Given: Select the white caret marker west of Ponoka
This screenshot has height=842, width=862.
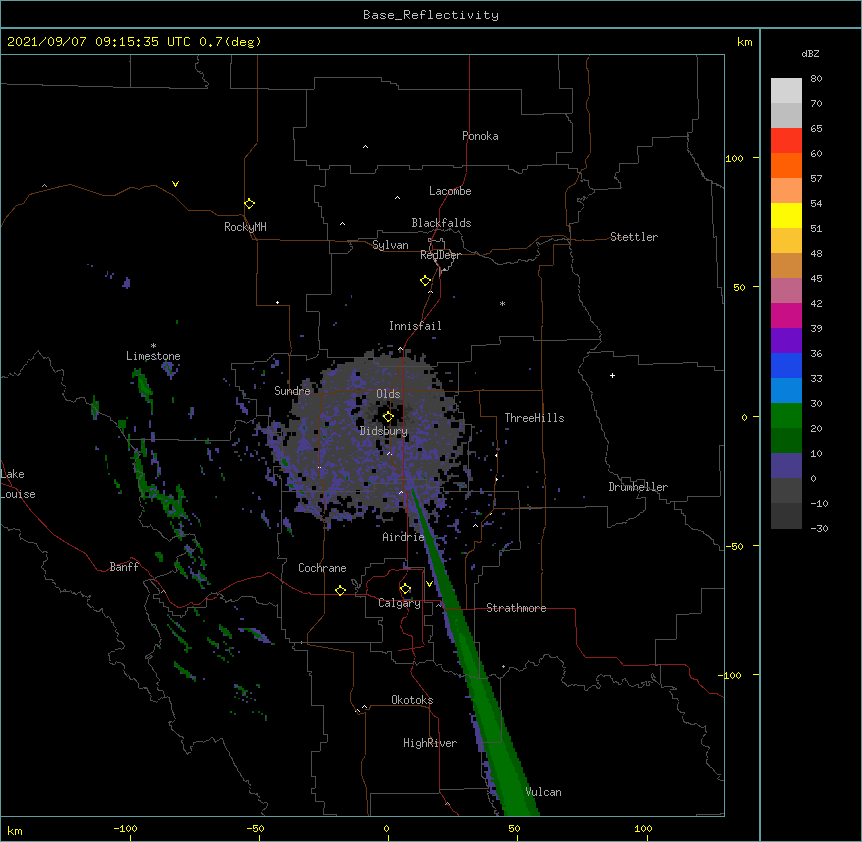Looking at the screenshot, I should click(x=366, y=147).
